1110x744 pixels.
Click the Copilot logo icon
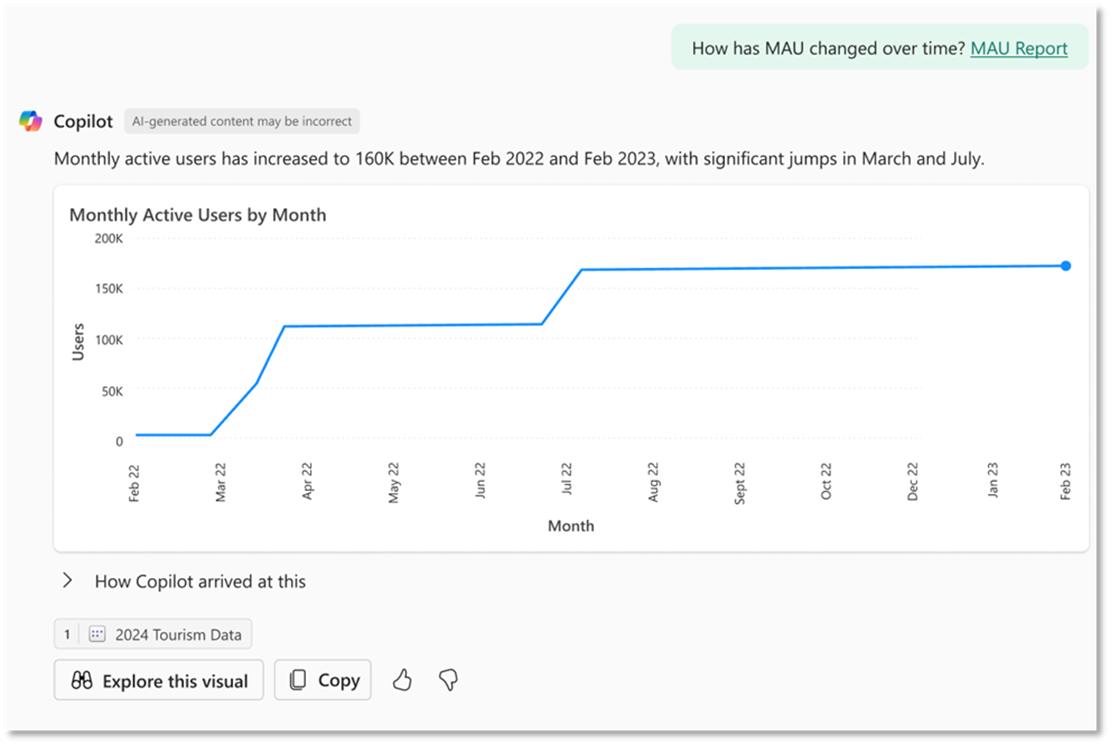(x=30, y=121)
